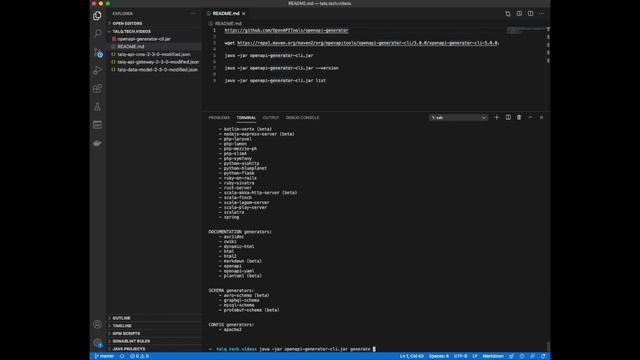Image resolution: width=640 pixels, height=360 pixels.
Task: Click the editor minimap
Action: click(x=526, y=30)
